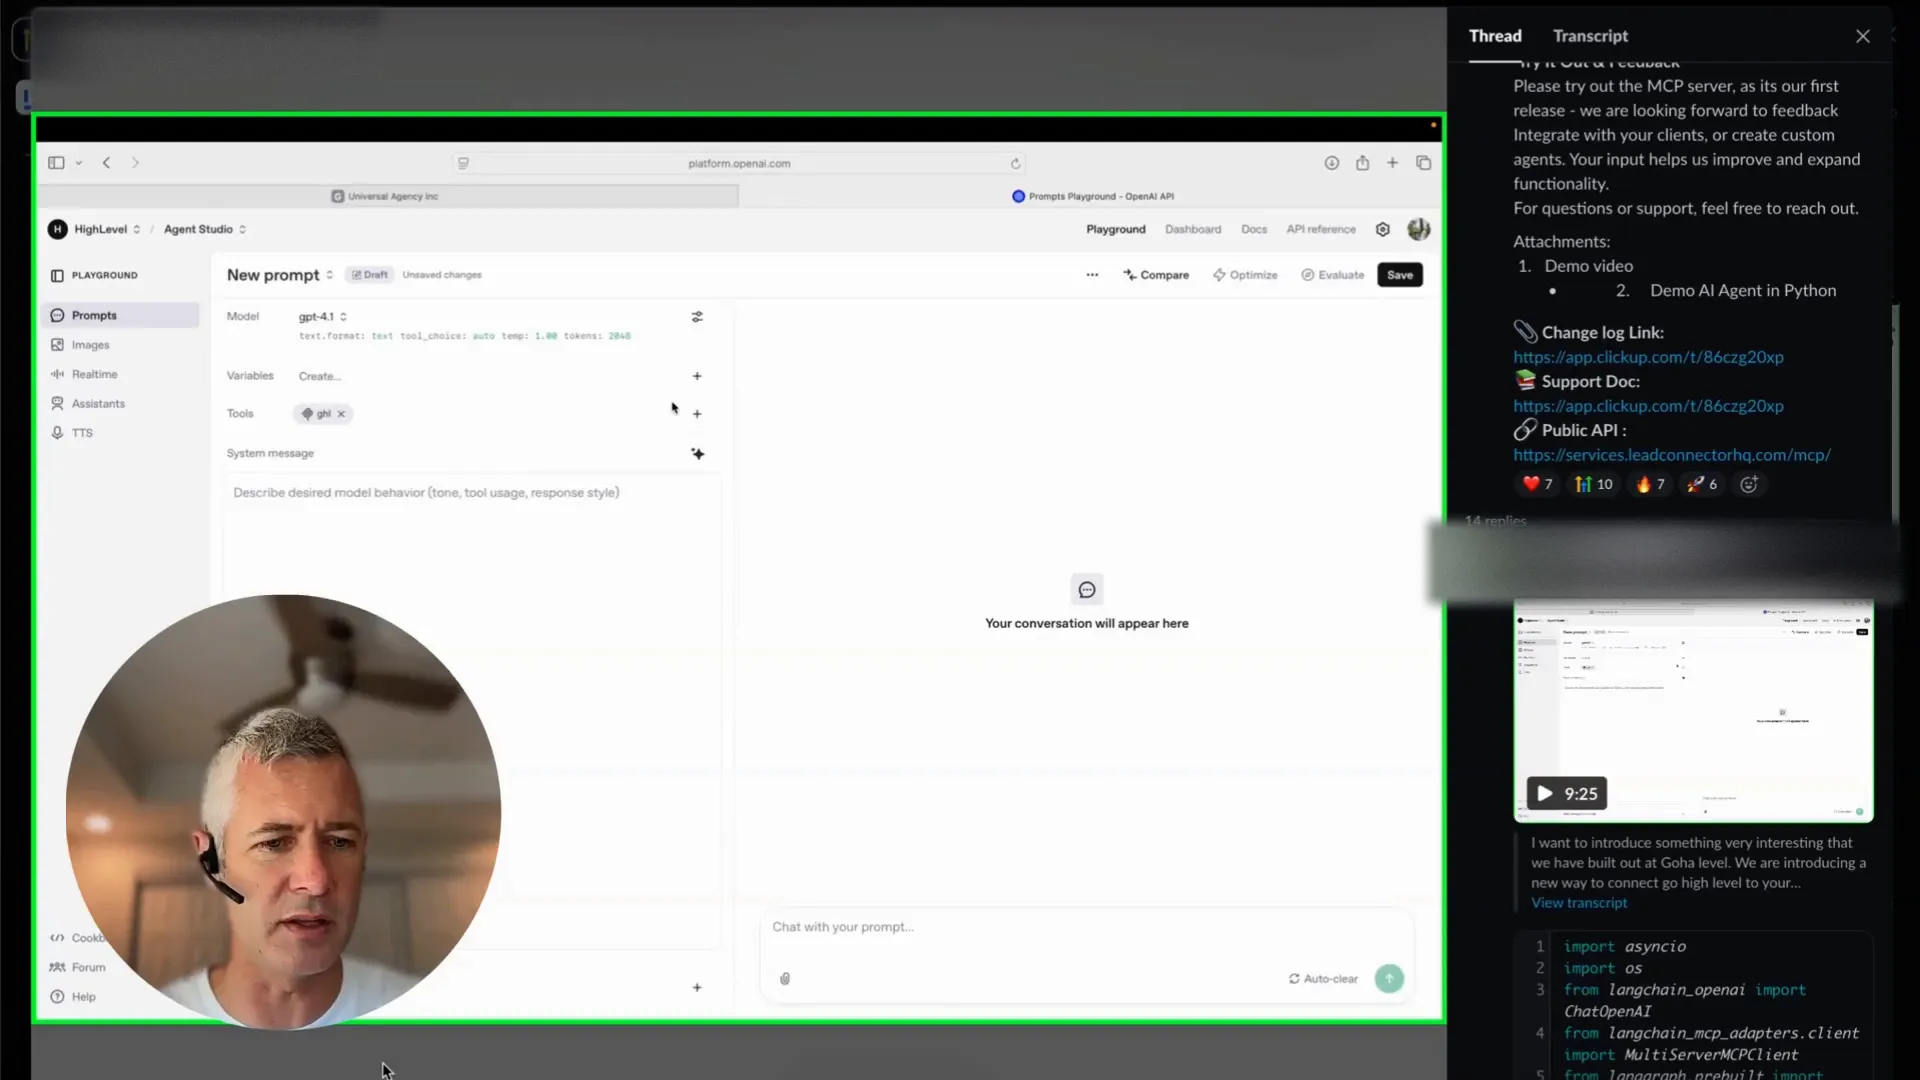Click the heart reaction with 7
The height and width of the screenshot is (1080, 1920).
(x=1537, y=484)
